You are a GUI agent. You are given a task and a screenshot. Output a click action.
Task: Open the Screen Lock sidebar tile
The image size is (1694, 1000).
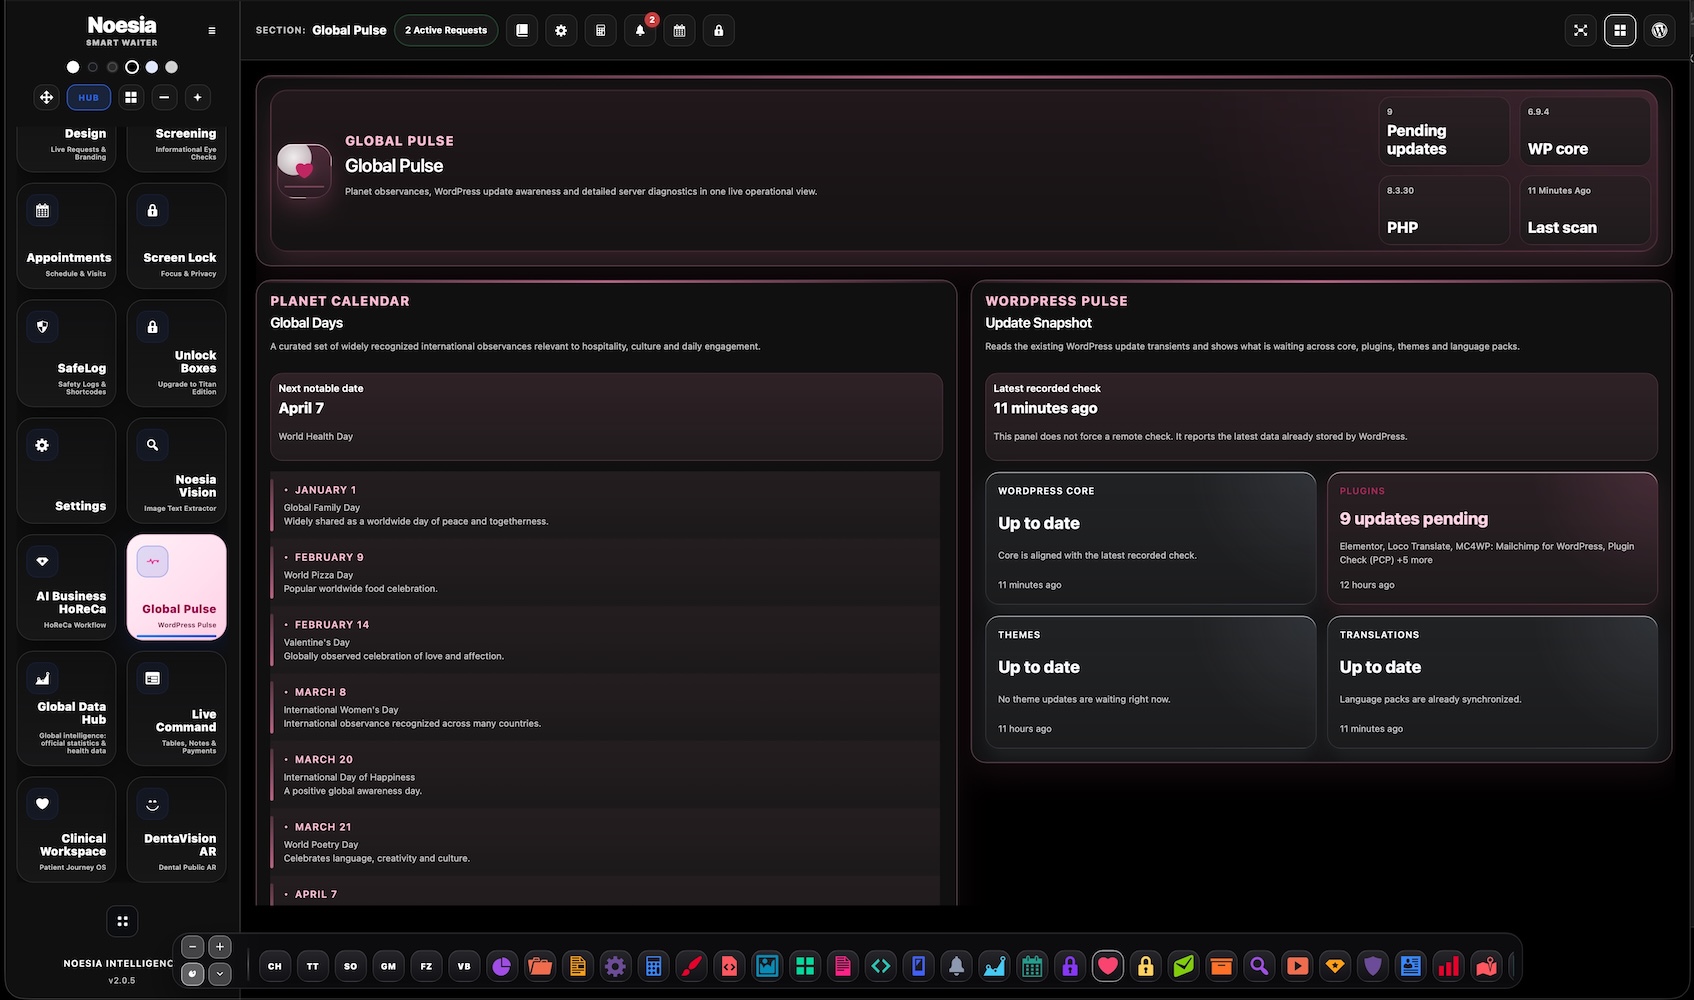(177, 236)
